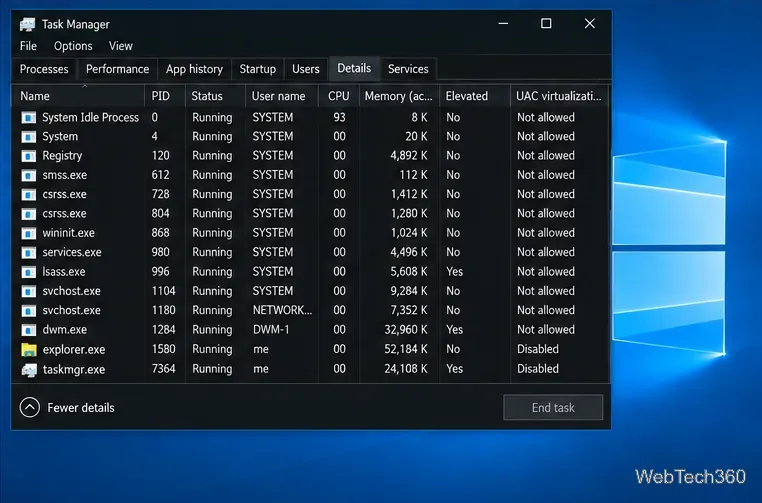Screen dimensions: 762x503
Task: Maximize the Task Manager window
Action: coord(546,23)
